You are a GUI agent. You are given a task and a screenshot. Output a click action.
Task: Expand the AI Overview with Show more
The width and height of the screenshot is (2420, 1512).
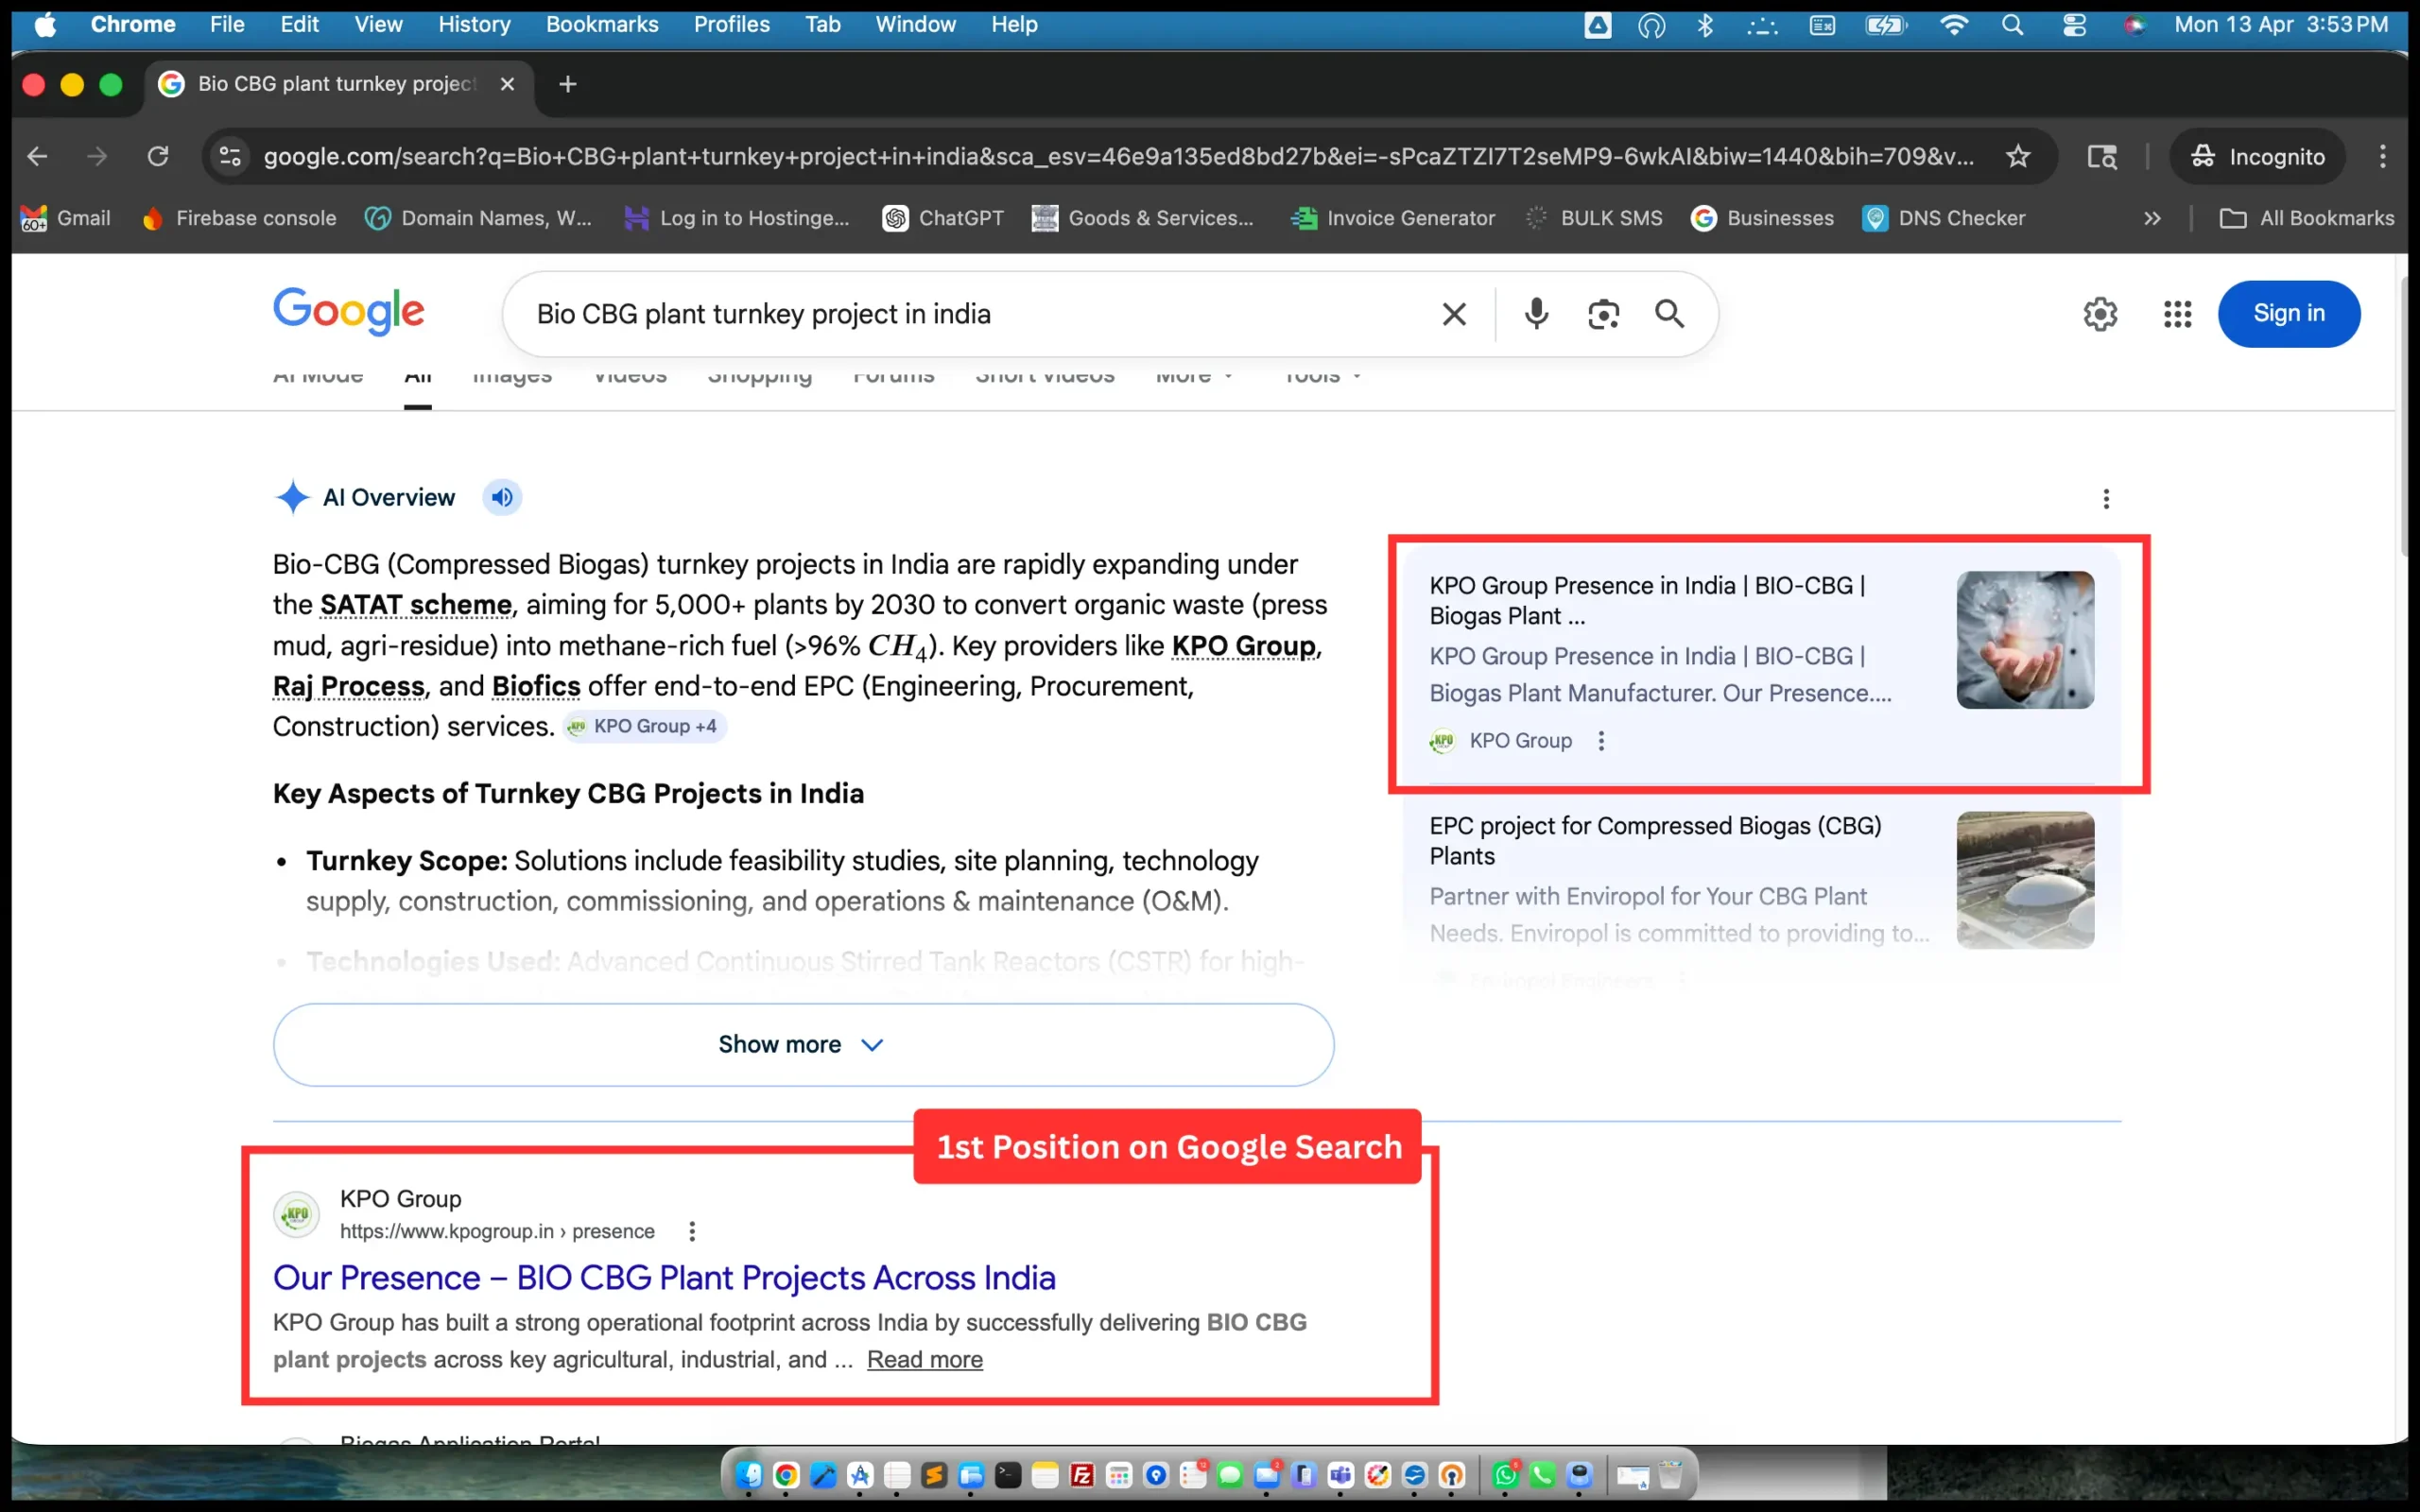click(803, 1045)
